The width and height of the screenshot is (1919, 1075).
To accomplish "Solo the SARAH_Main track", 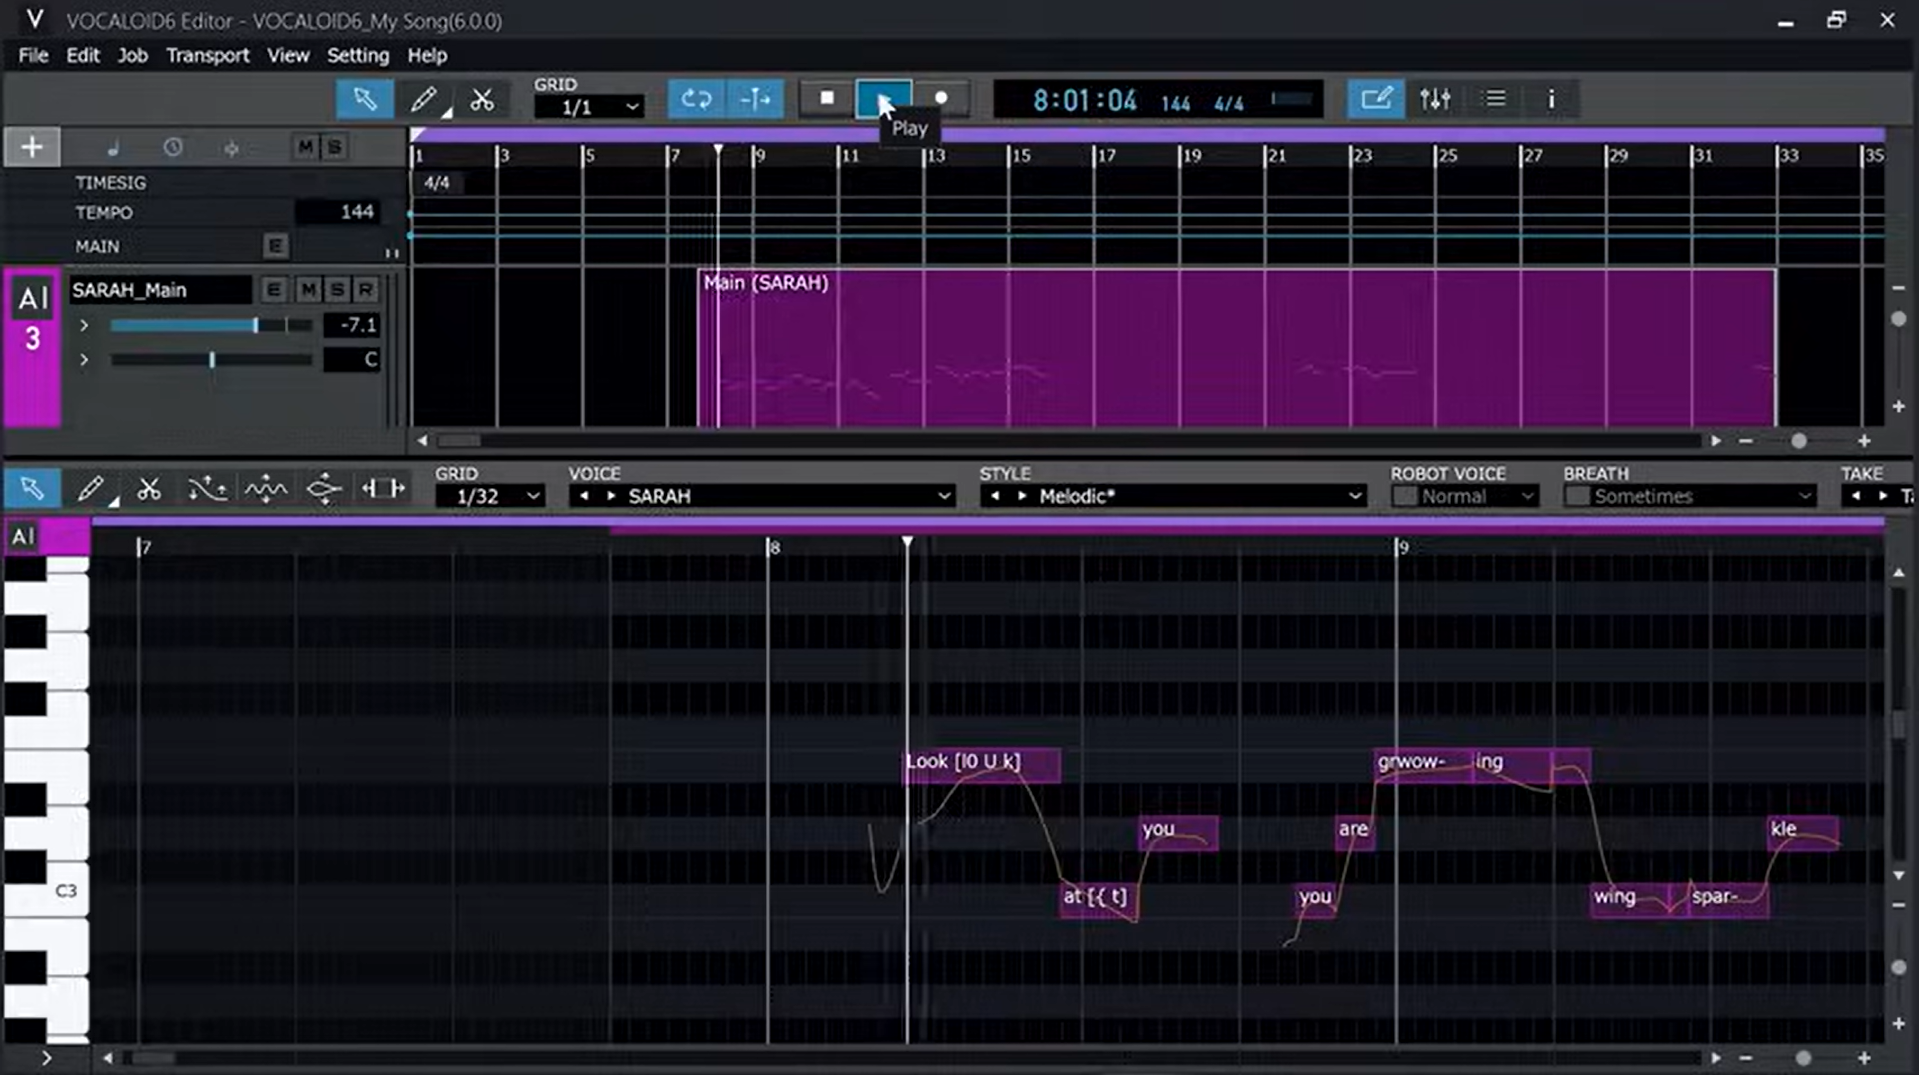I will tap(338, 289).
